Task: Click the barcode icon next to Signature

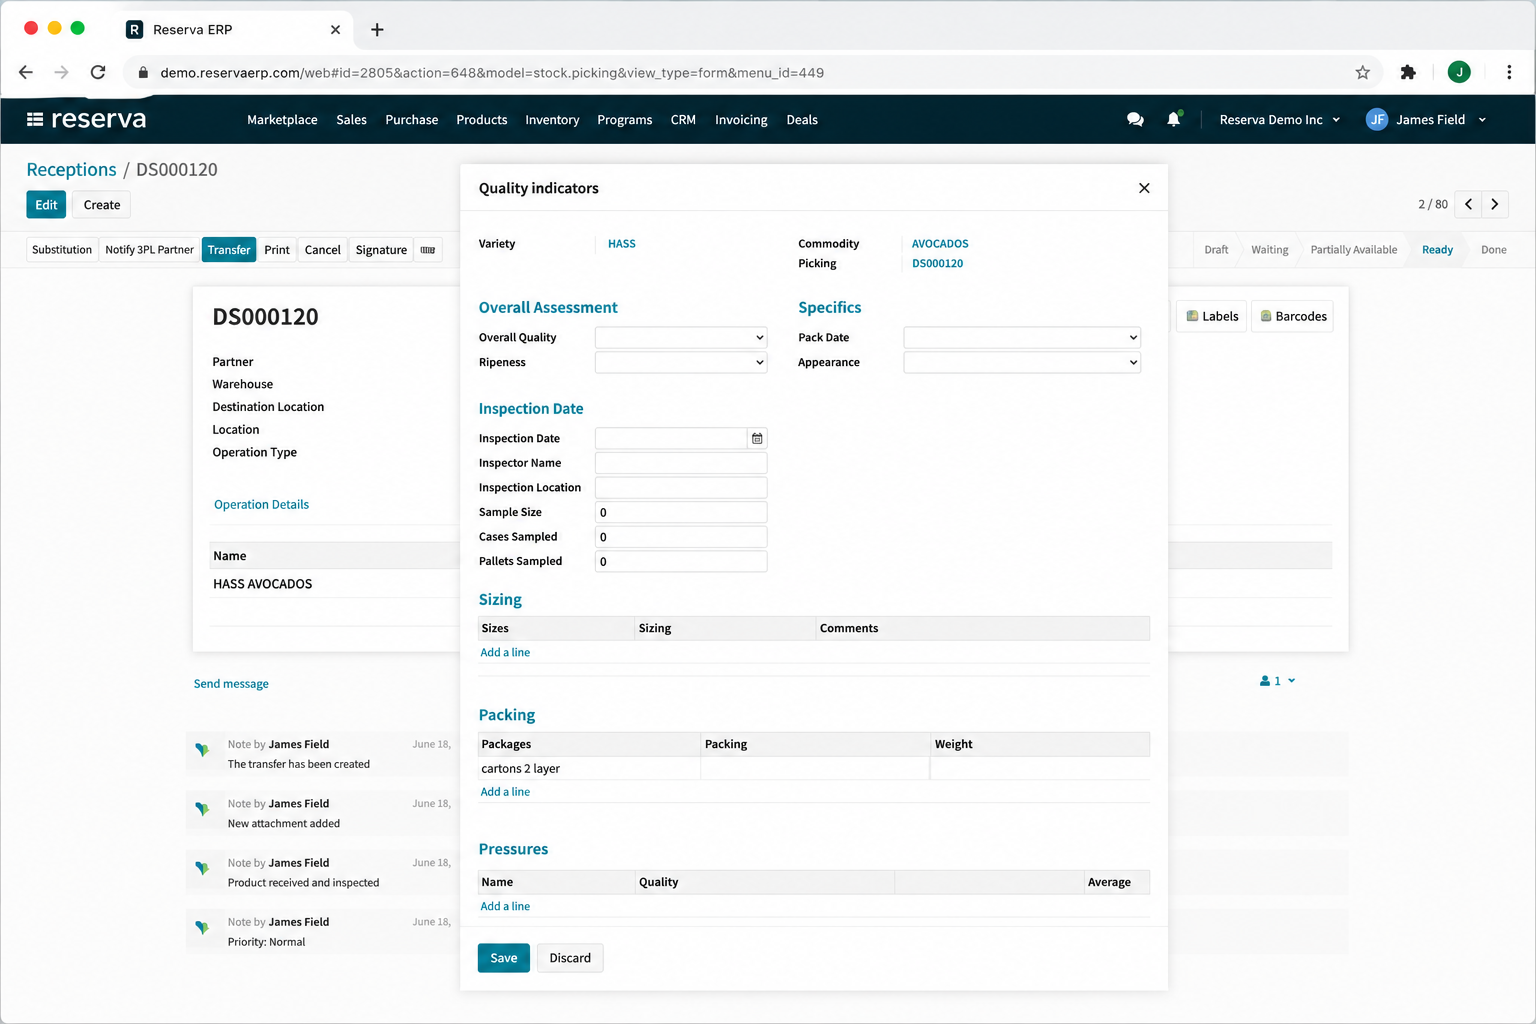Action: (x=428, y=250)
